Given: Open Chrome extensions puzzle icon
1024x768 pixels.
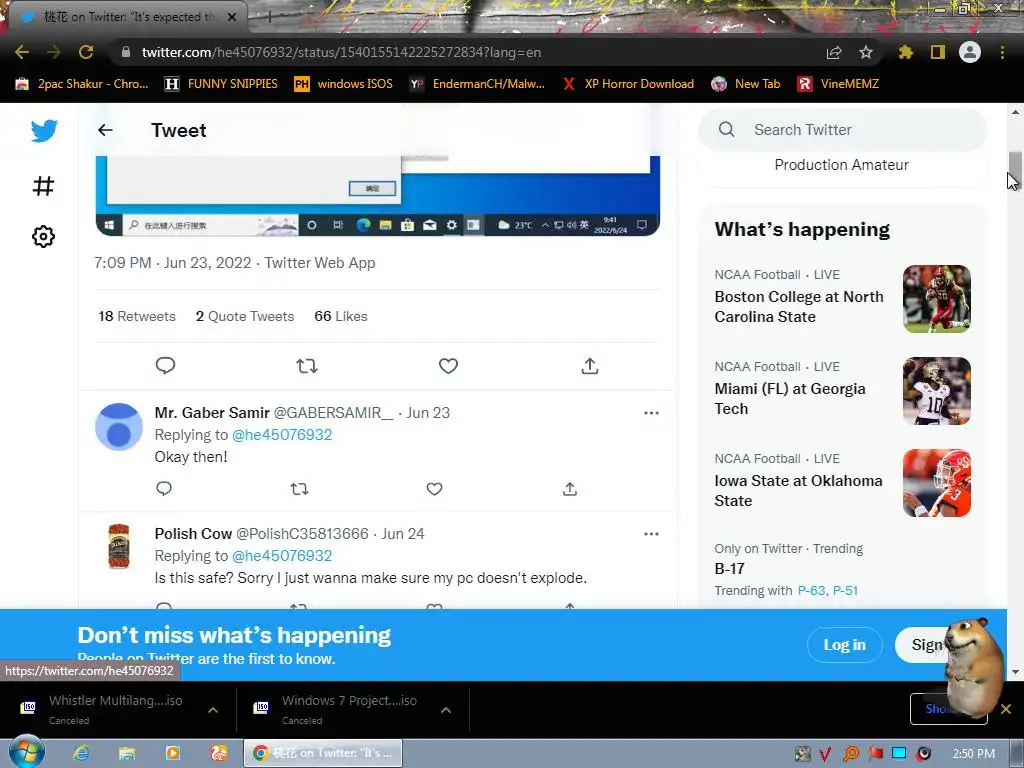Looking at the screenshot, I should 906,52.
